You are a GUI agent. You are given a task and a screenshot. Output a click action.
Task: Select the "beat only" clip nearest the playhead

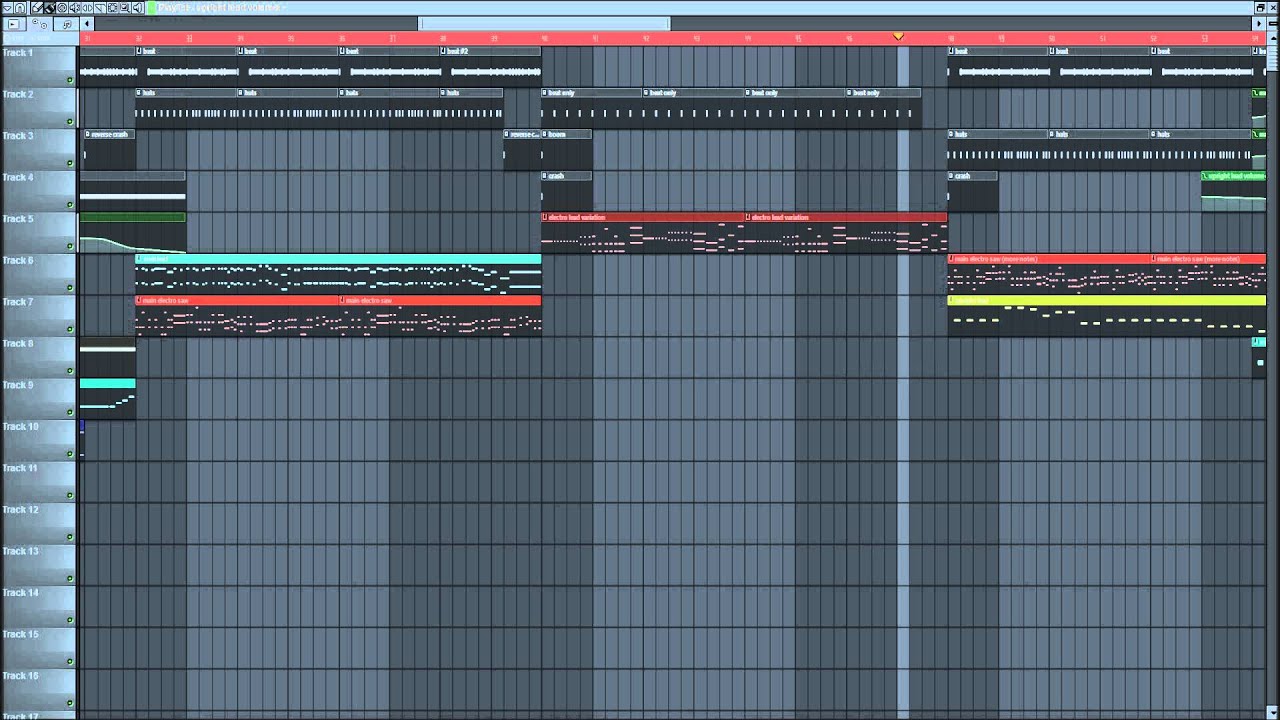884,108
